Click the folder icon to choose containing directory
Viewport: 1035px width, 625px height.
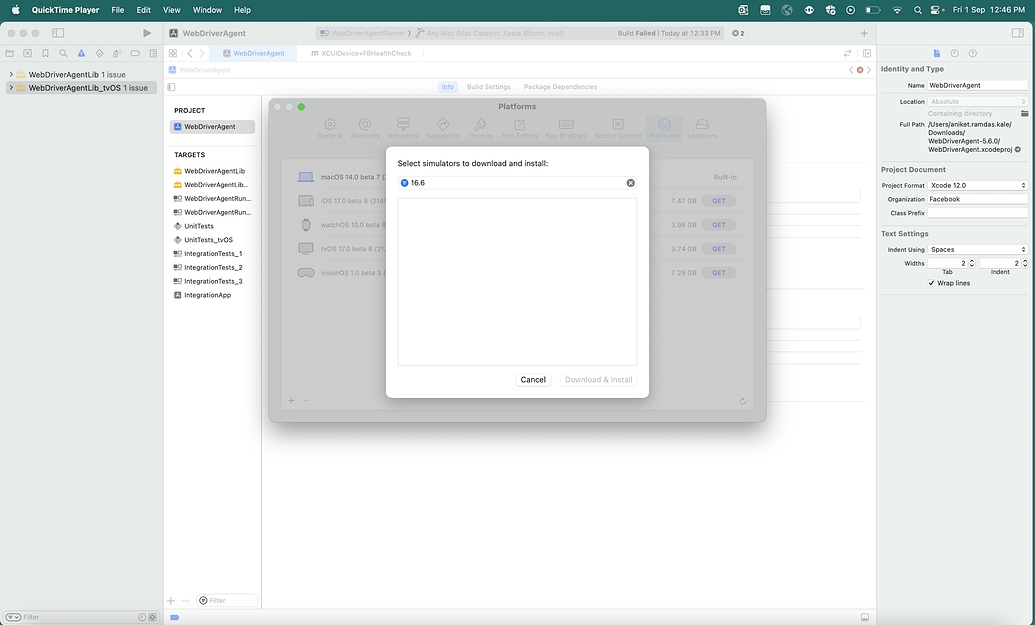click(x=1024, y=114)
